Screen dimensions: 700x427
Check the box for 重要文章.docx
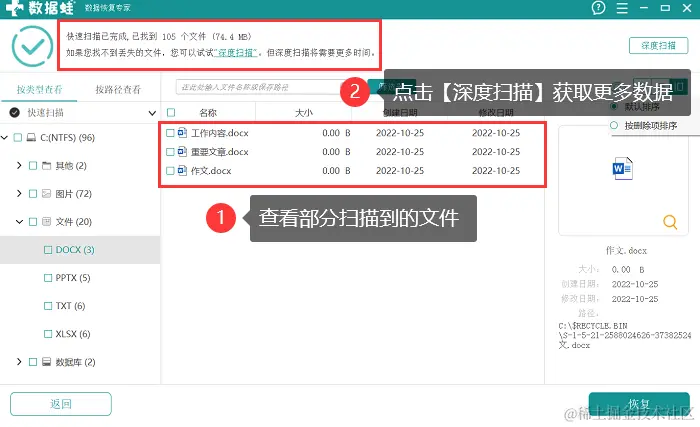[170, 152]
